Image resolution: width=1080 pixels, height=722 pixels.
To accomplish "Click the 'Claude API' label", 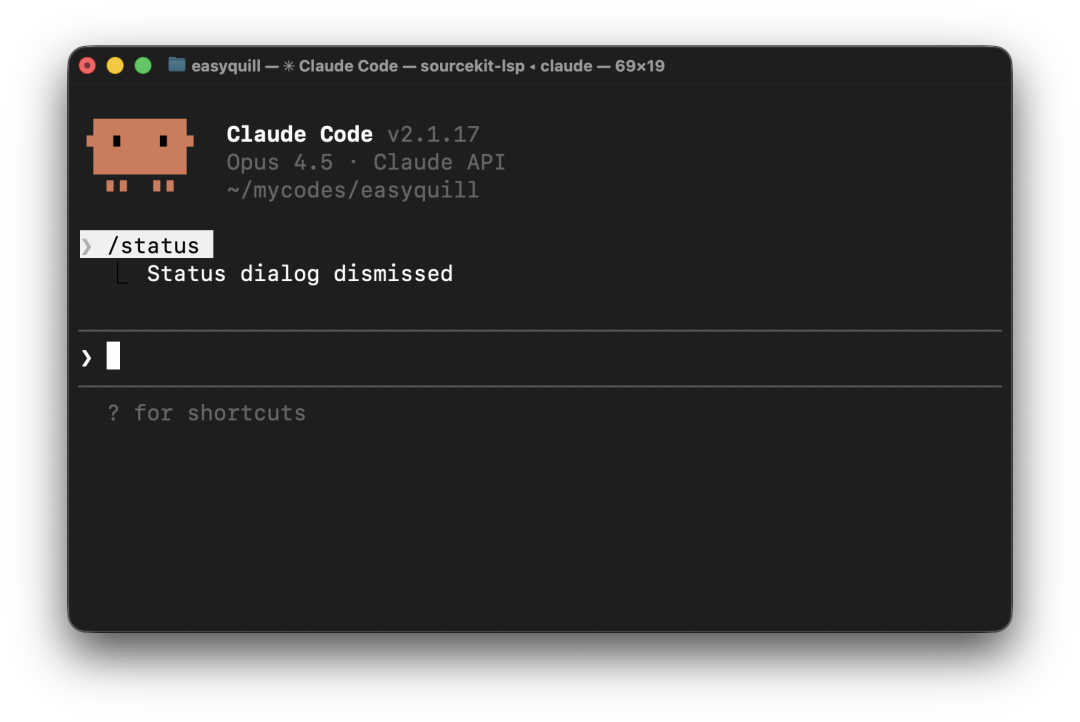I will point(439,162).
